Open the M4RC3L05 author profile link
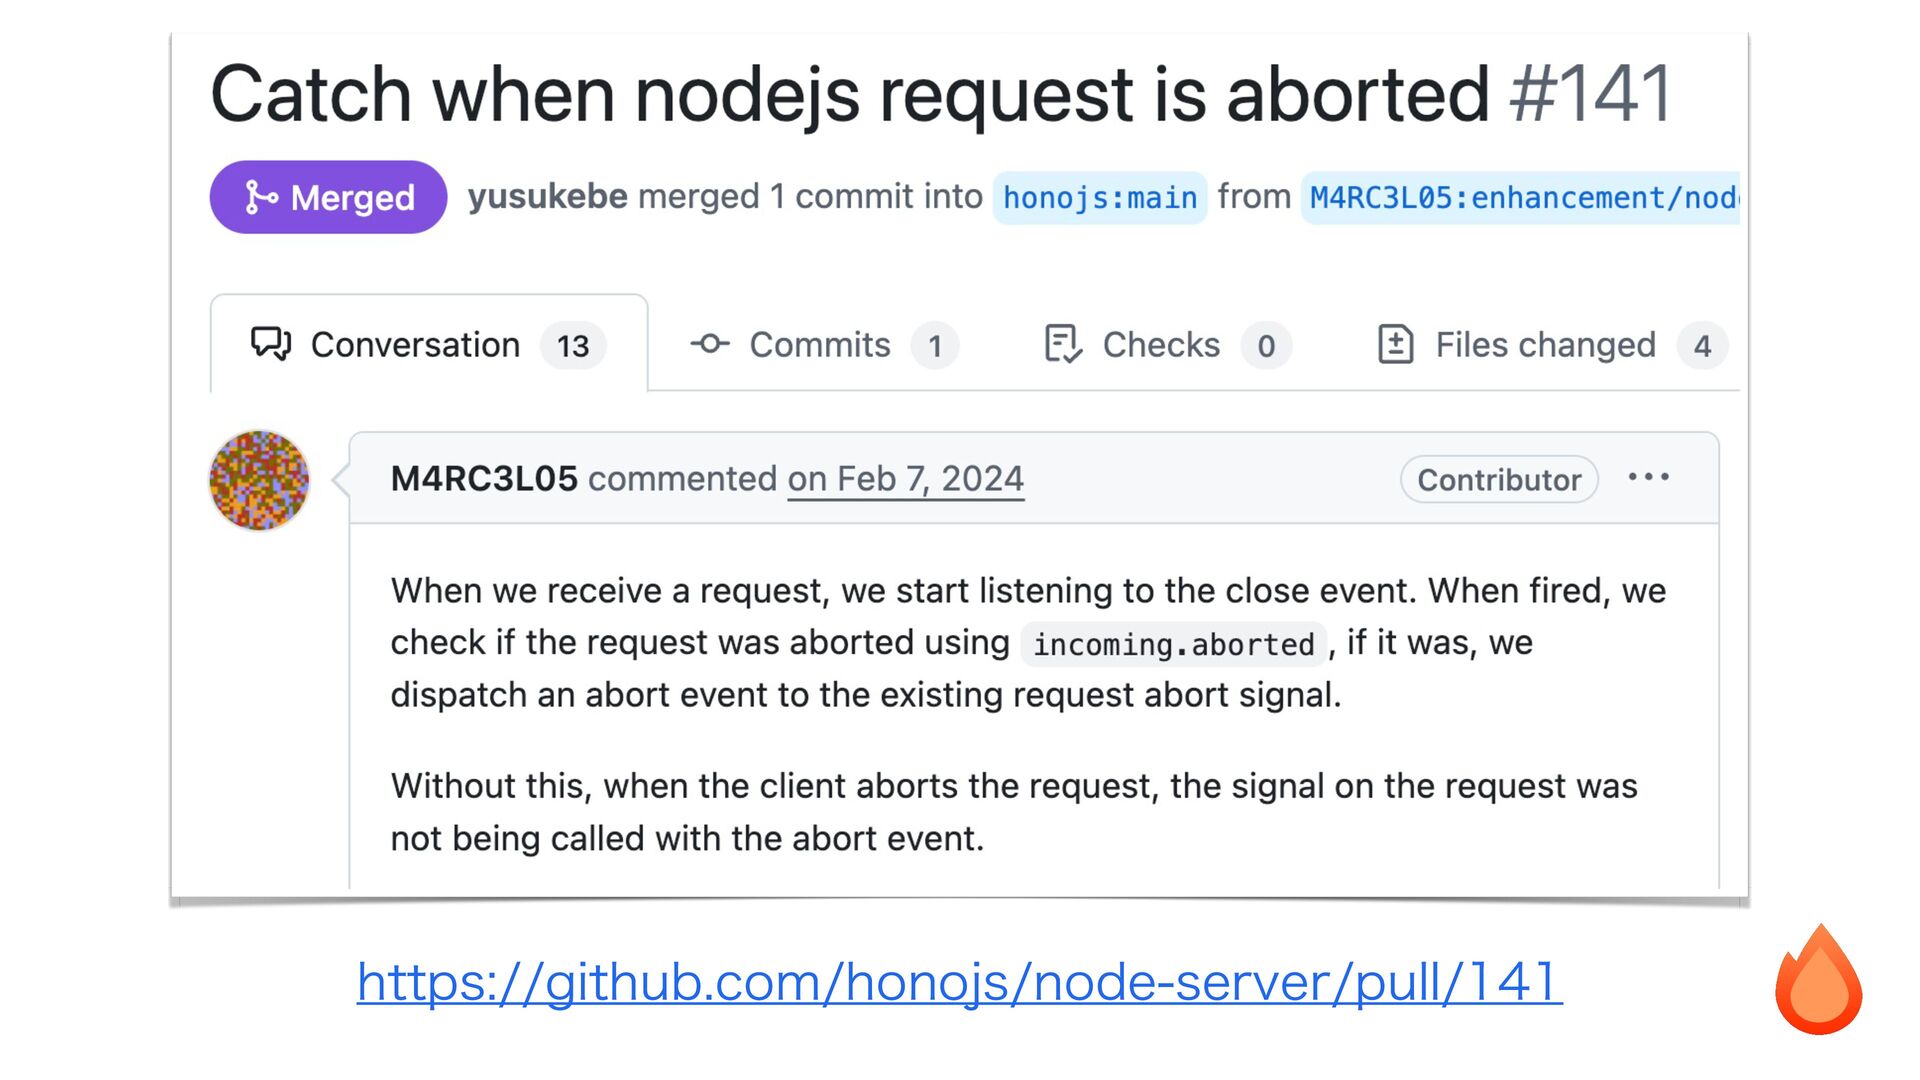 tap(484, 479)
